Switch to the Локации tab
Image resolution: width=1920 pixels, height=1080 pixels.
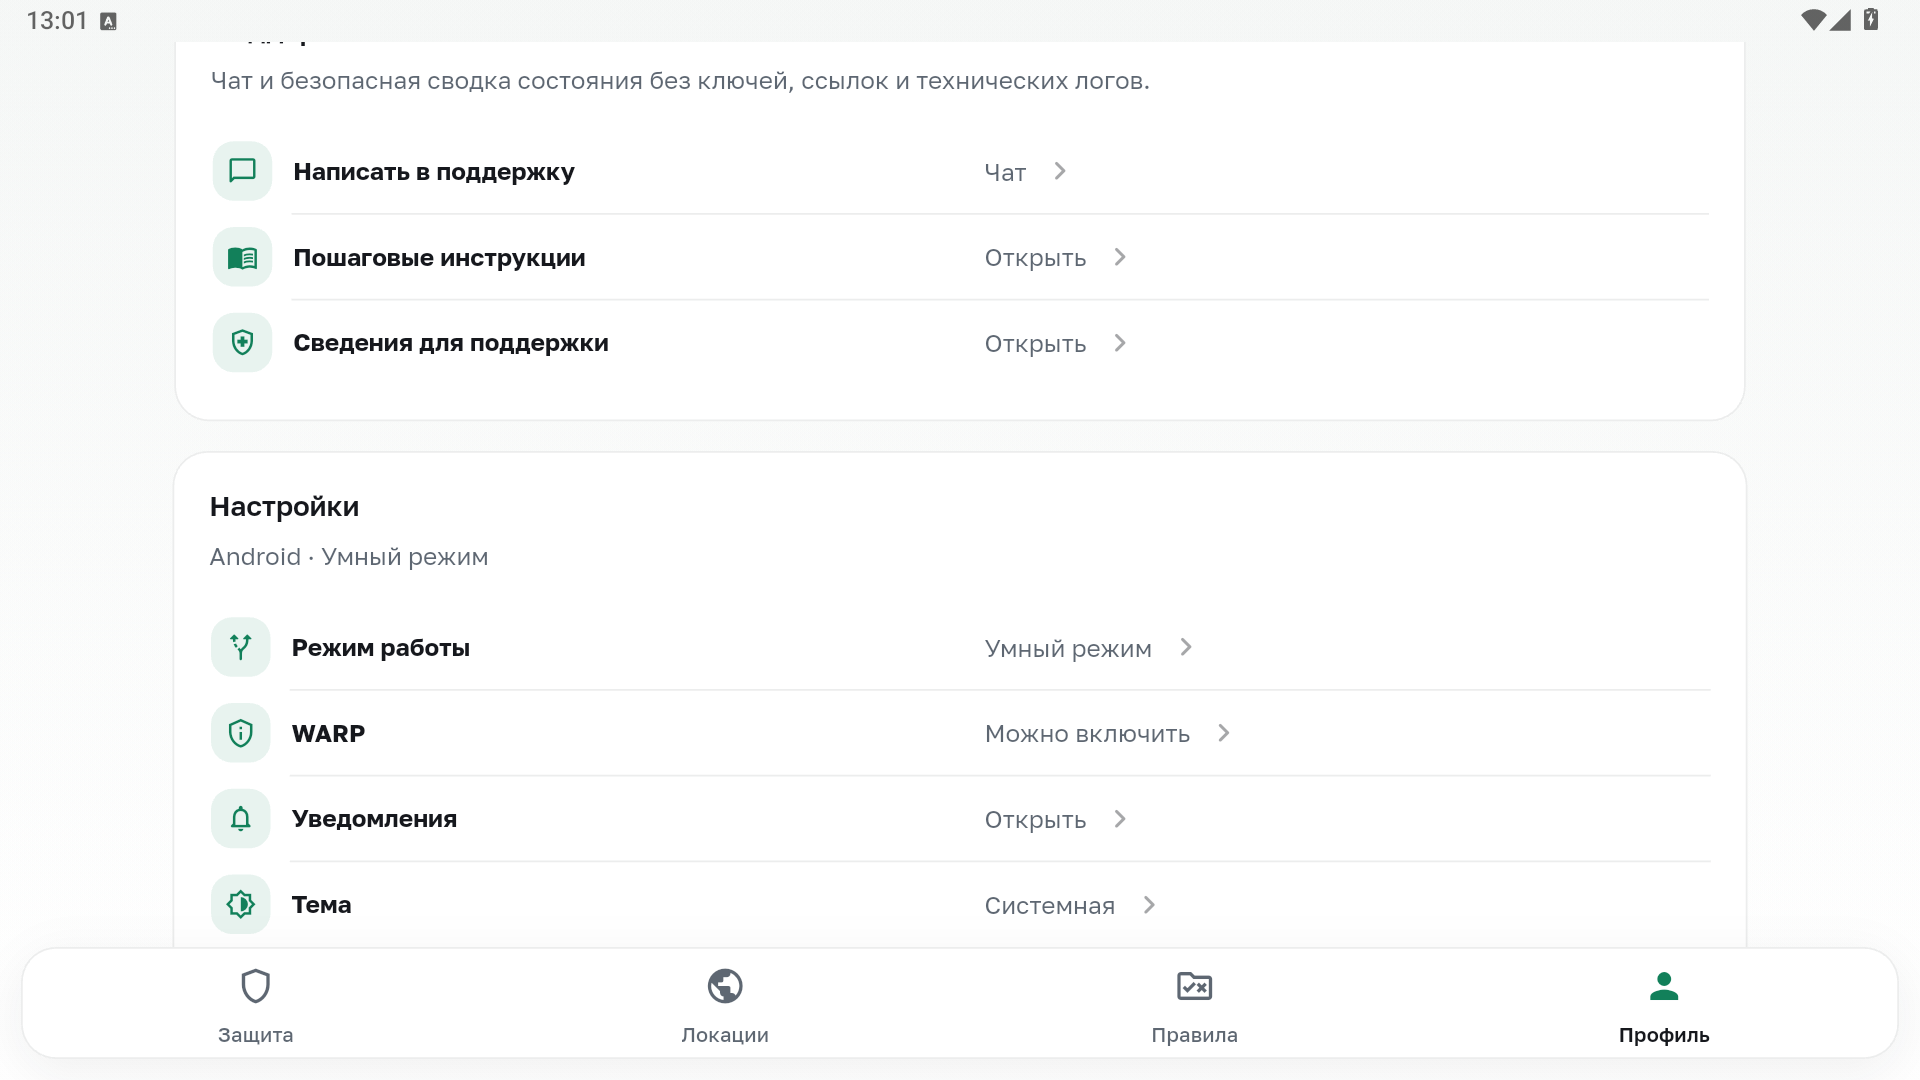(x=725, y=1004)
